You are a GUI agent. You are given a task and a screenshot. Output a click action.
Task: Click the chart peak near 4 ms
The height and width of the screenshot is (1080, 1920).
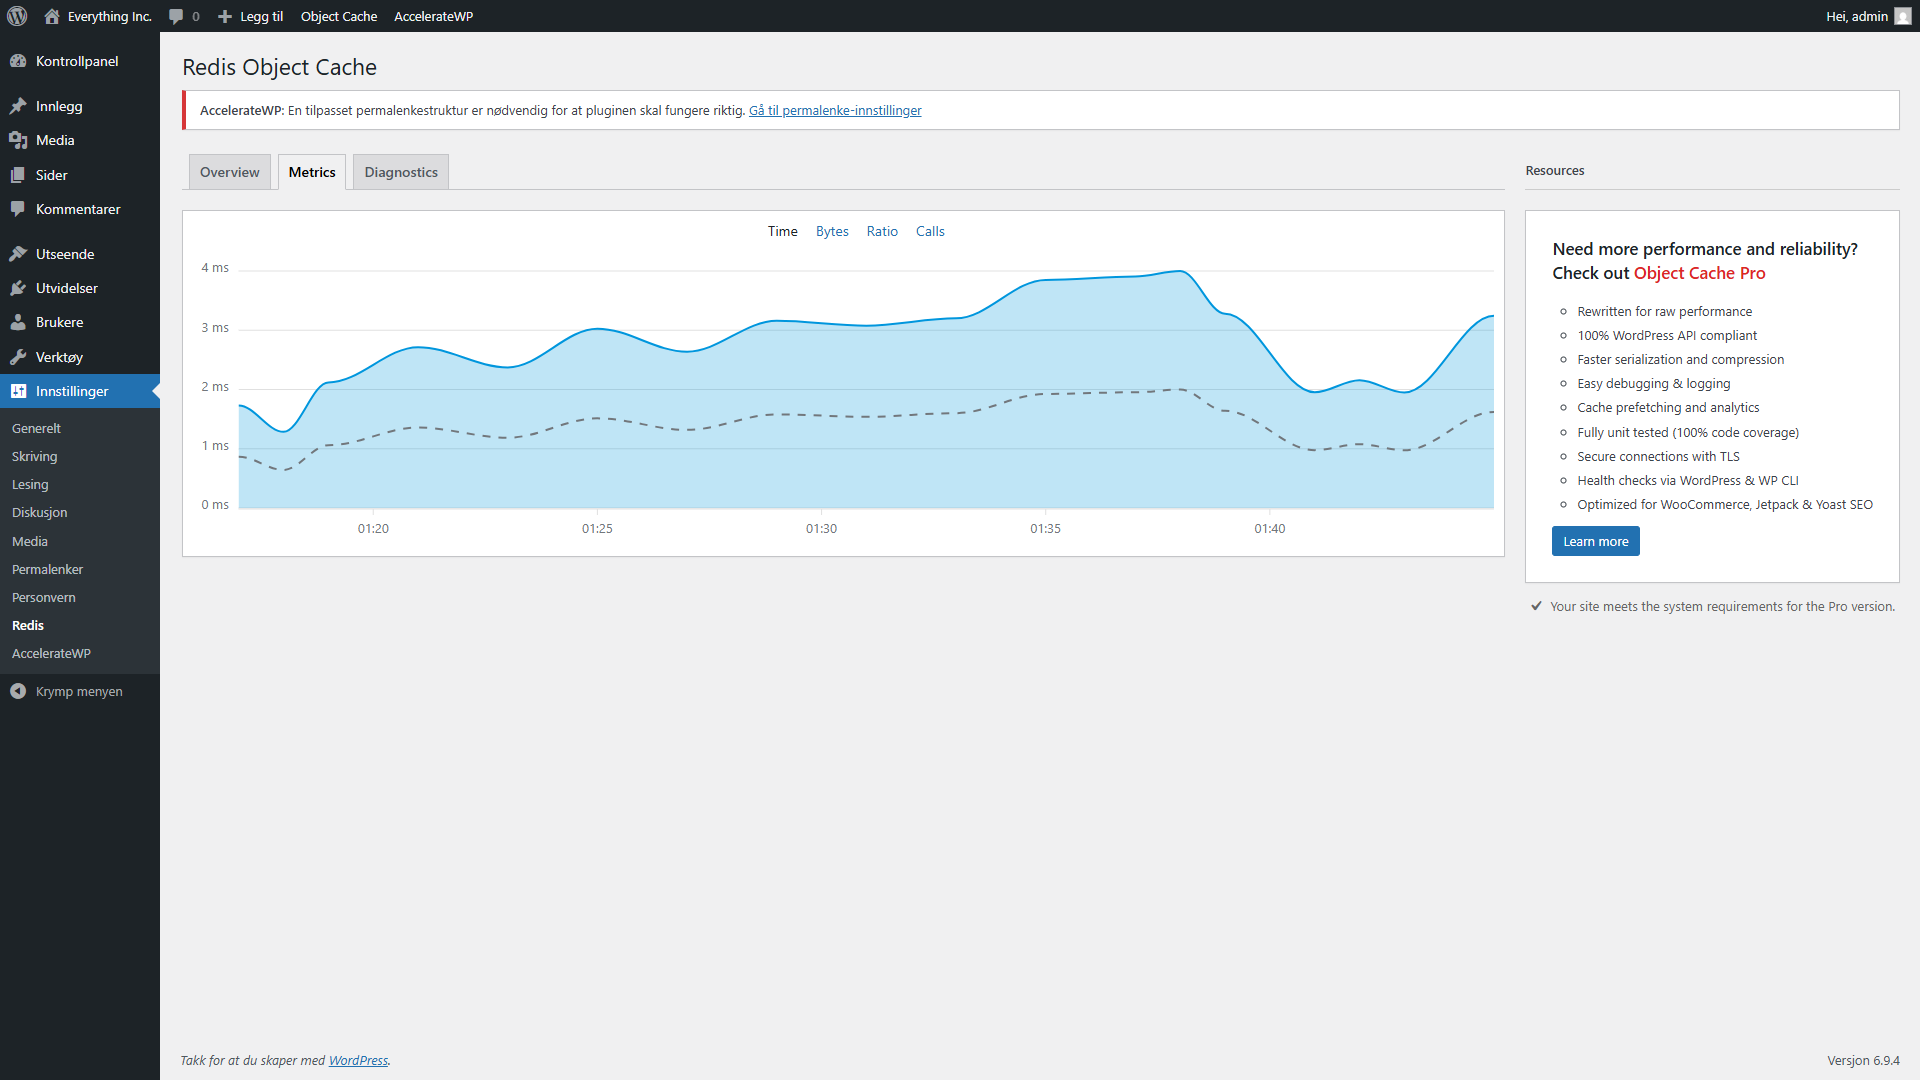tap(1180, 271)
